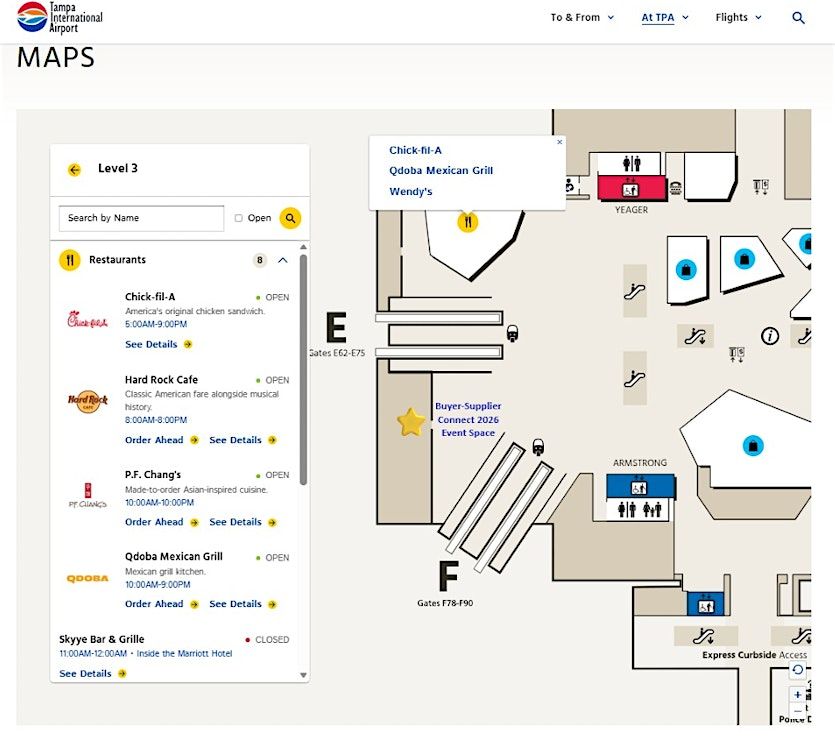835x740 pixels.
Task: Open the Flights dropdown menu
Action: [738, 18]
